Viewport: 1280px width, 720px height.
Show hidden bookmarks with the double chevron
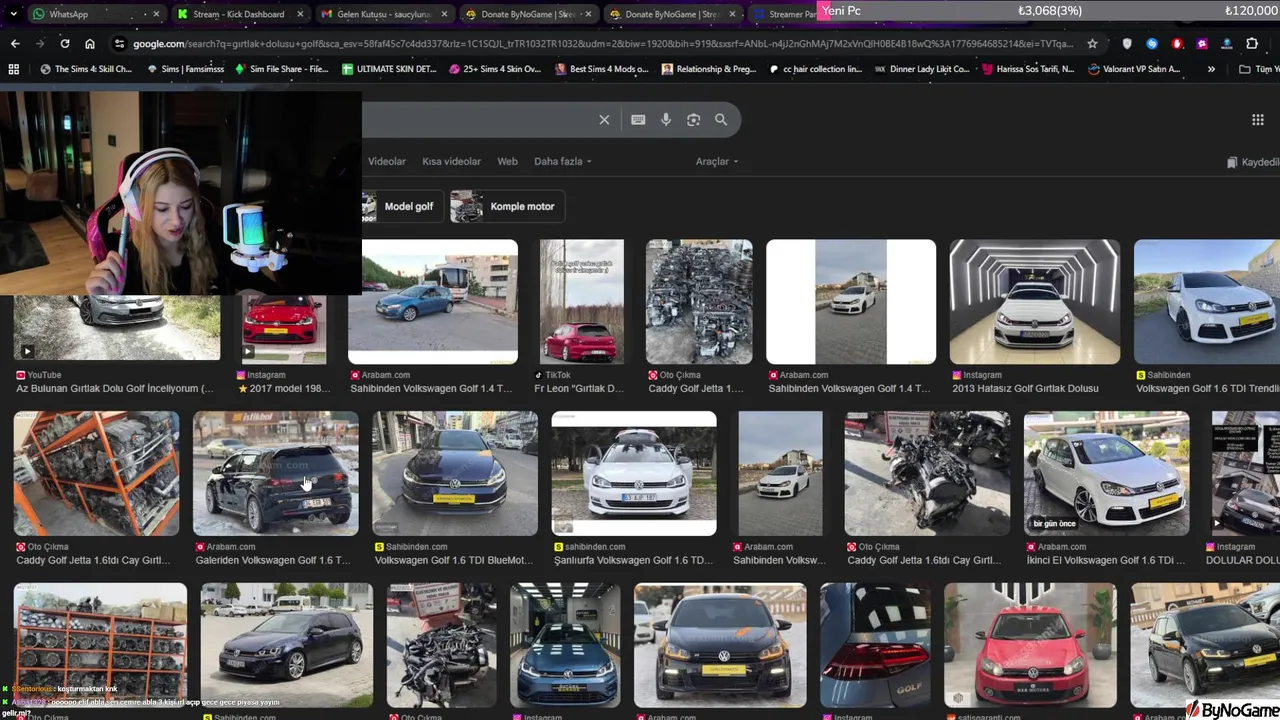point(1211,69)
